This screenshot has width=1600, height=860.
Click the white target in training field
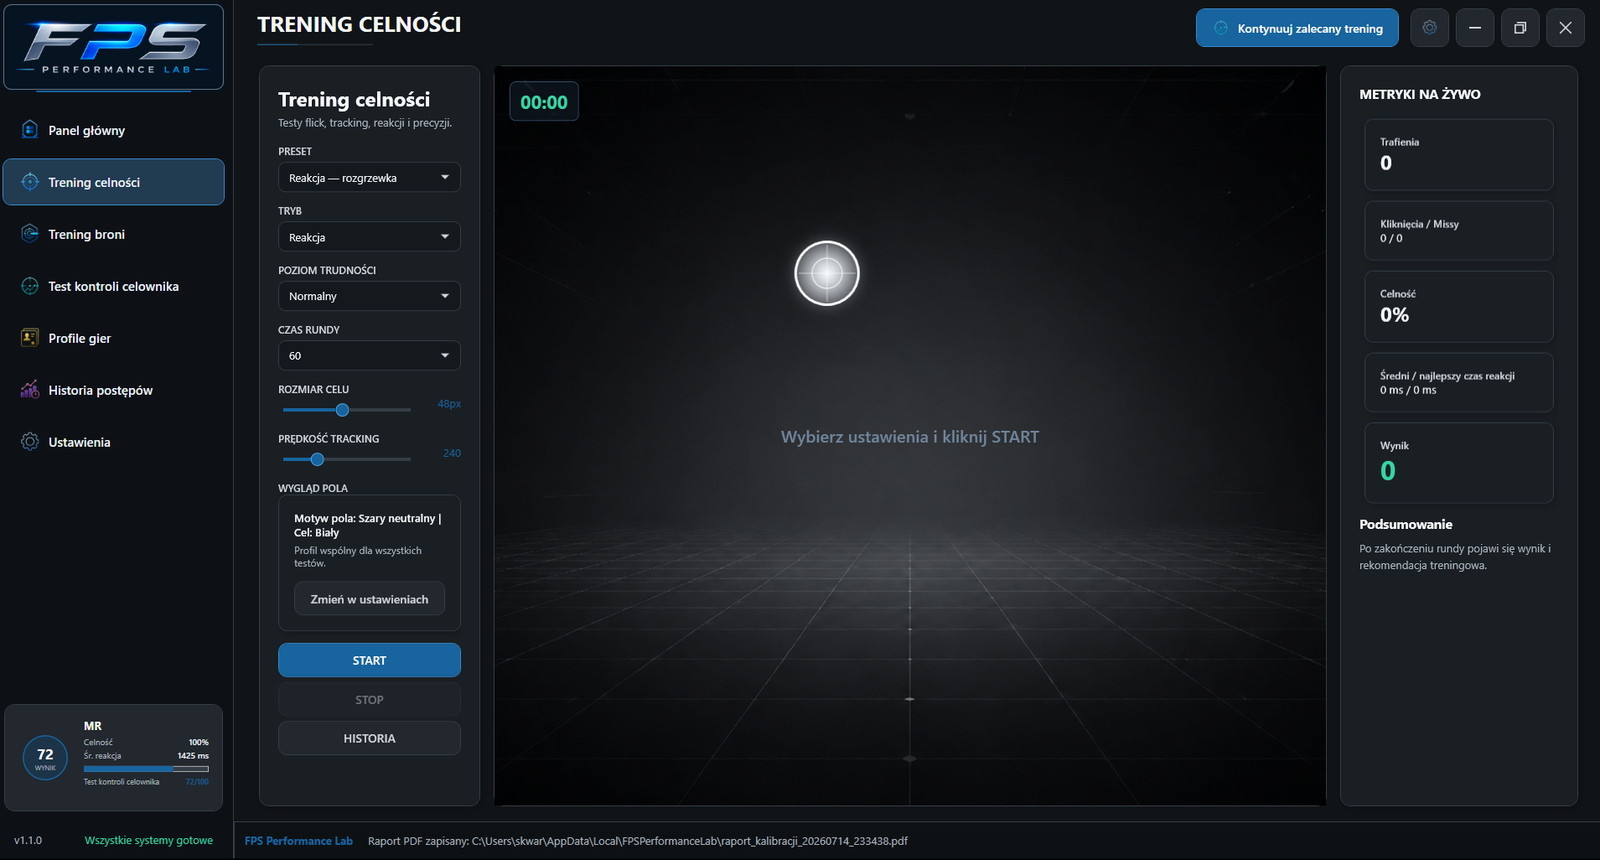click(827, 273)
